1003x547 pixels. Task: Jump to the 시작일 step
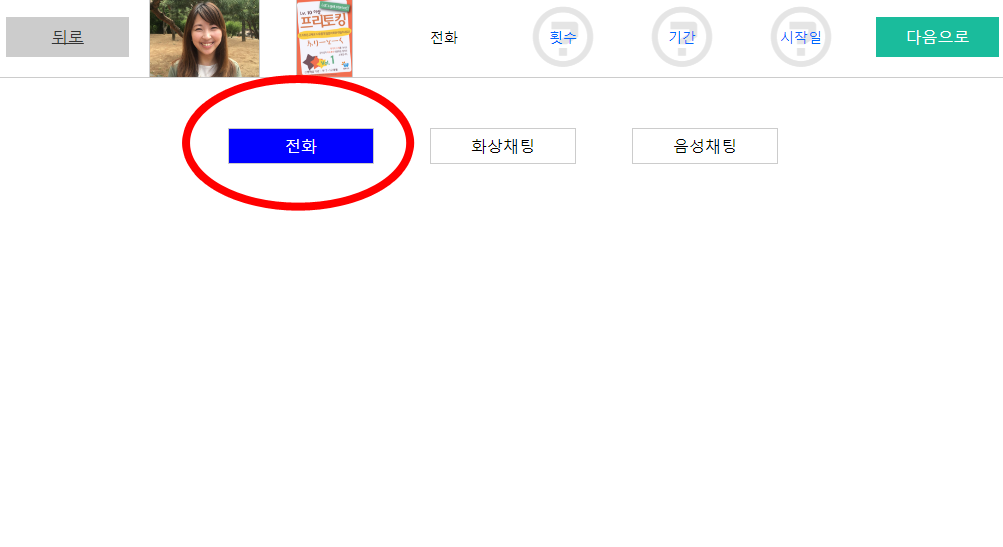(801, 37)
